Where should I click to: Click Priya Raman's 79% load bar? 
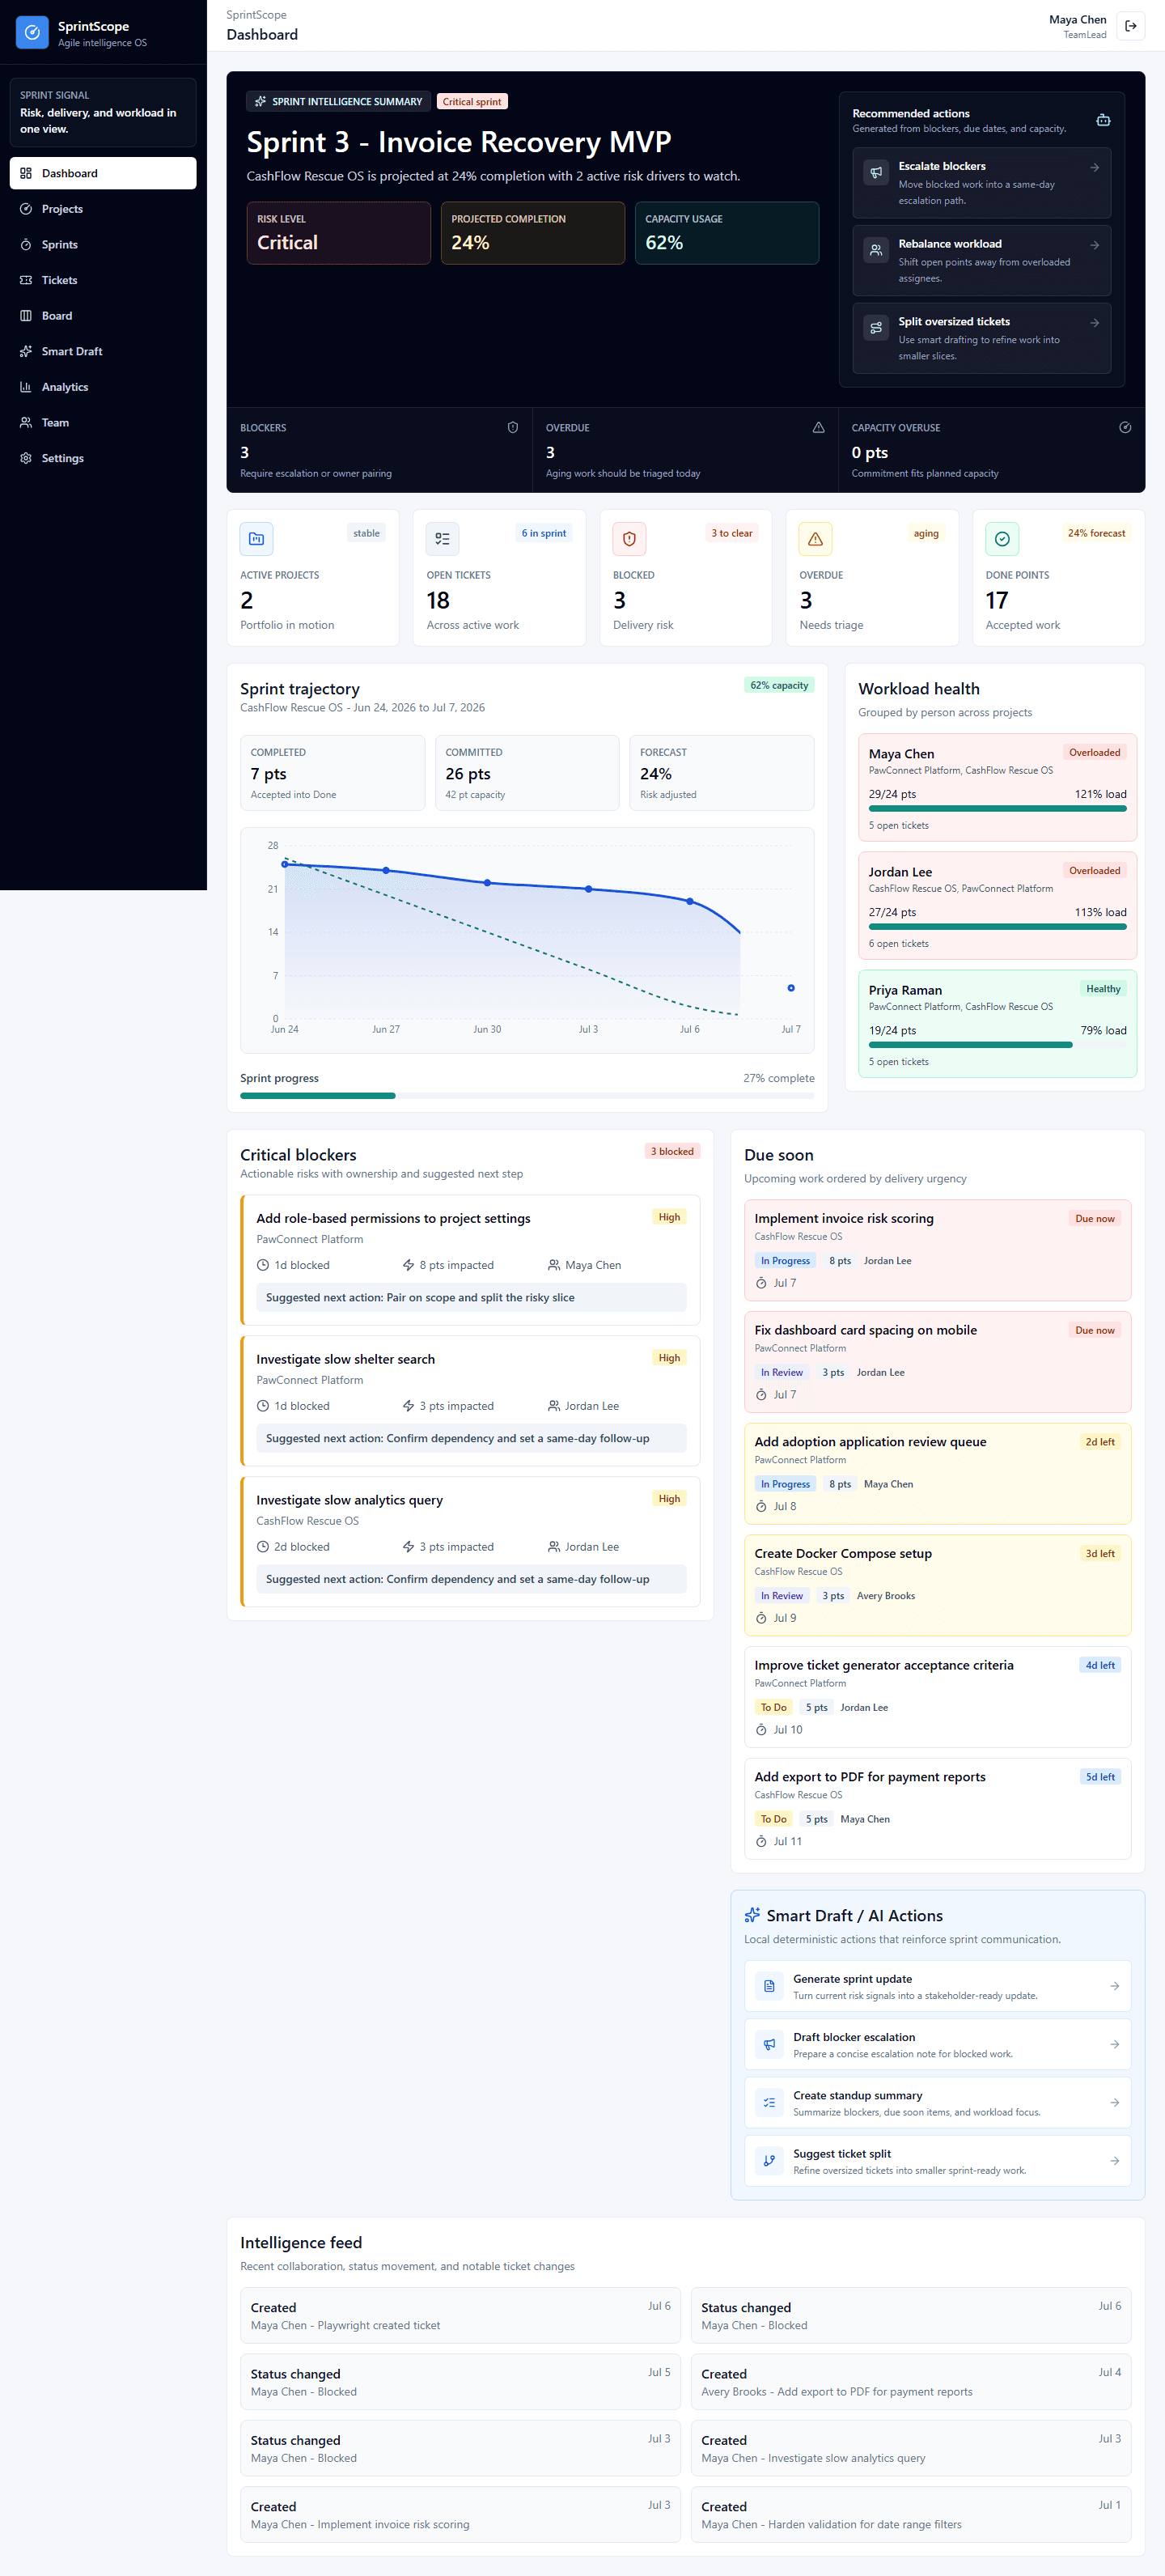[998, 1045]
